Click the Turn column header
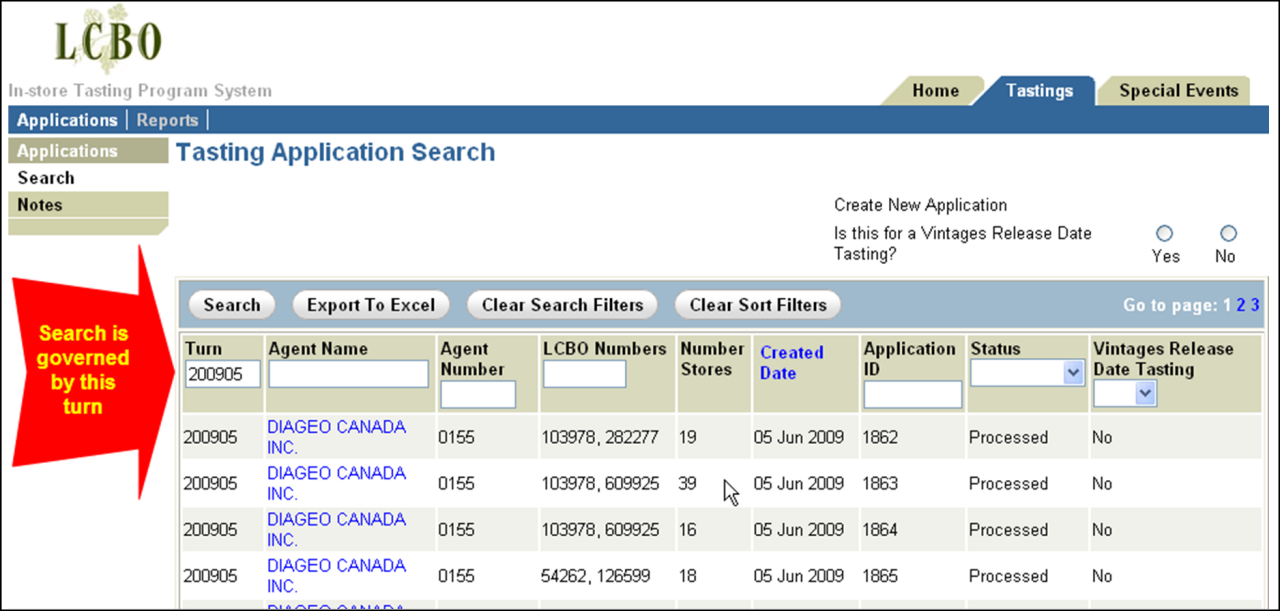1280x611 pixels. click(203, 349)
